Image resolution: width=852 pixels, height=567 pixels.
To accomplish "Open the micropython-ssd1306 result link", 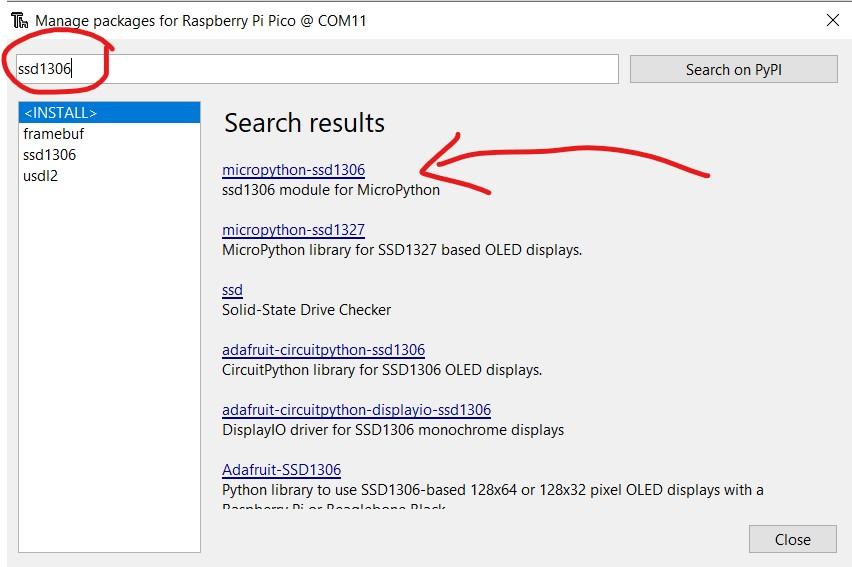I will pos(293,170).
